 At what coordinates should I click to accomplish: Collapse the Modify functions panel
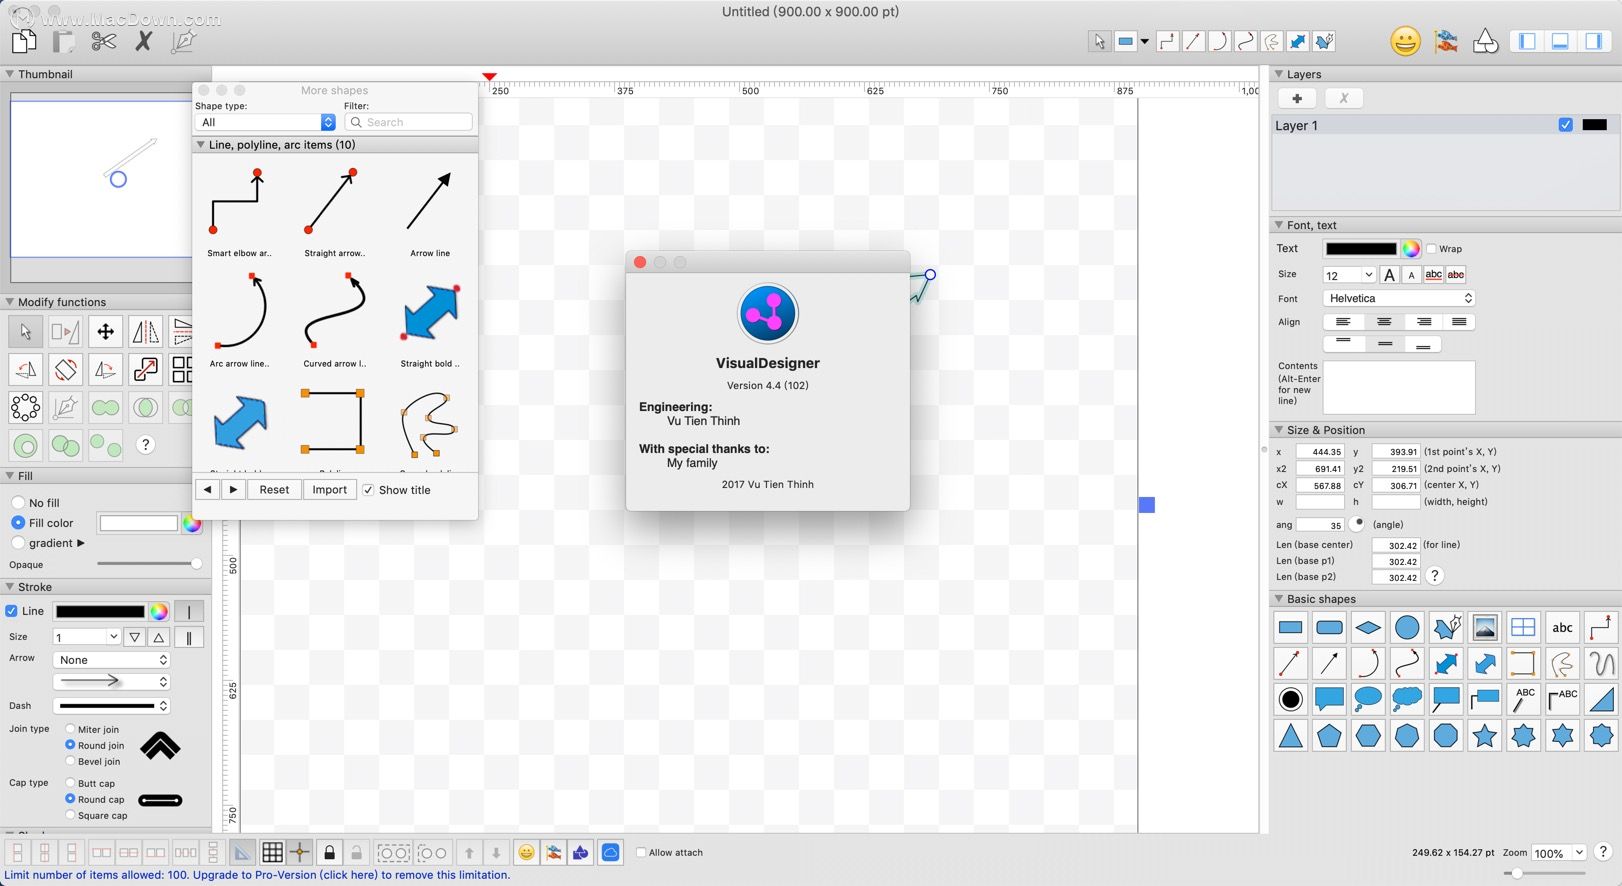coord(9,302)
